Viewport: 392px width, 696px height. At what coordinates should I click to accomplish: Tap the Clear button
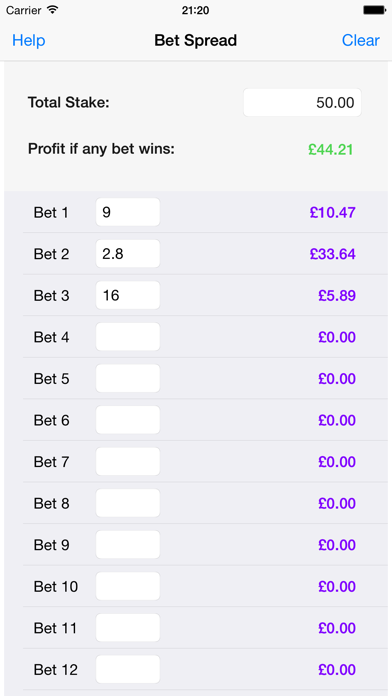(360, 40)
